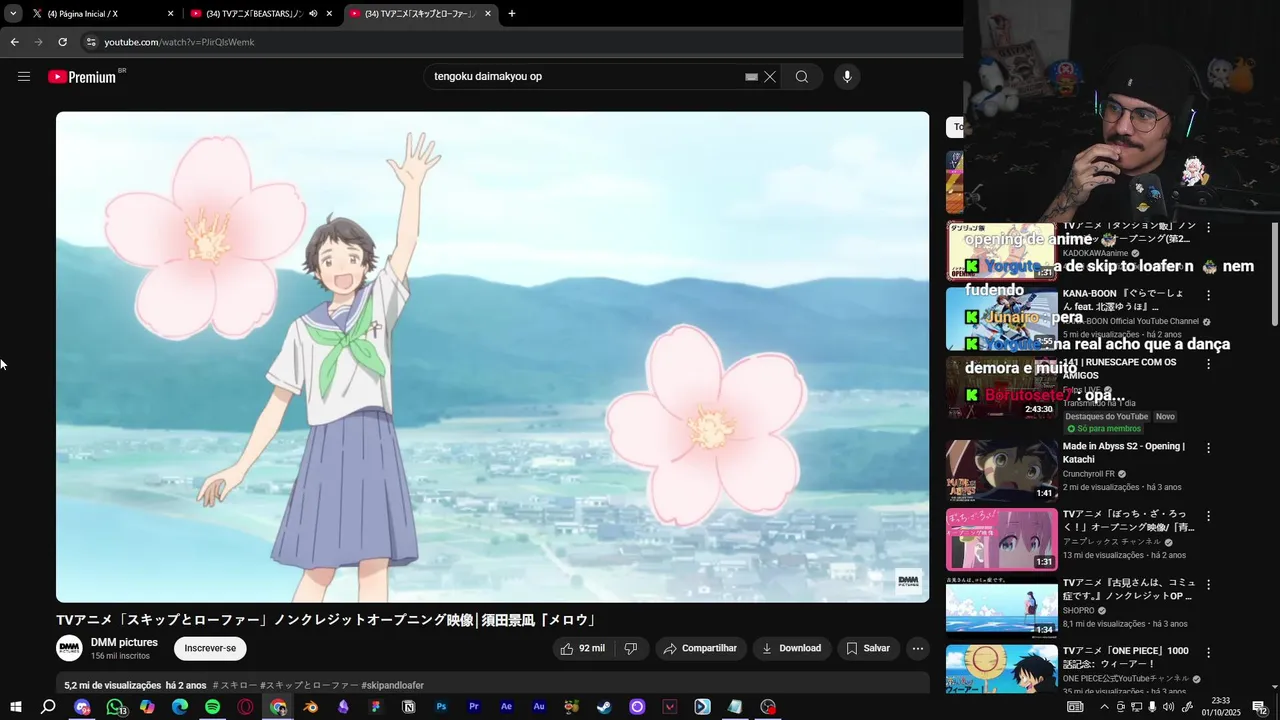Open Notion from the taskbar

pos(408,707)
